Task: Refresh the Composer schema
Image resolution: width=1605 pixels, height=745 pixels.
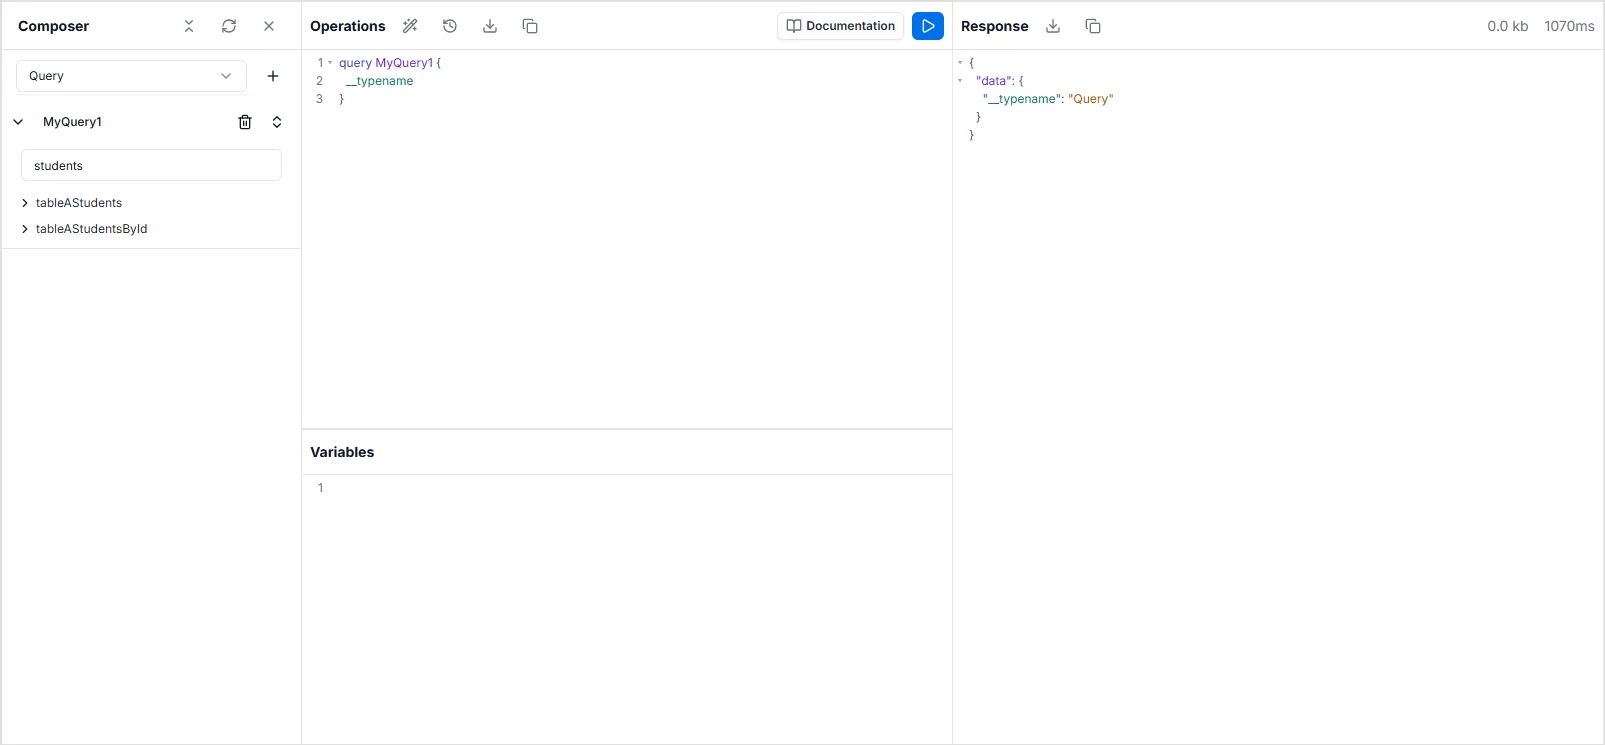Action: (x=229, y=26)
